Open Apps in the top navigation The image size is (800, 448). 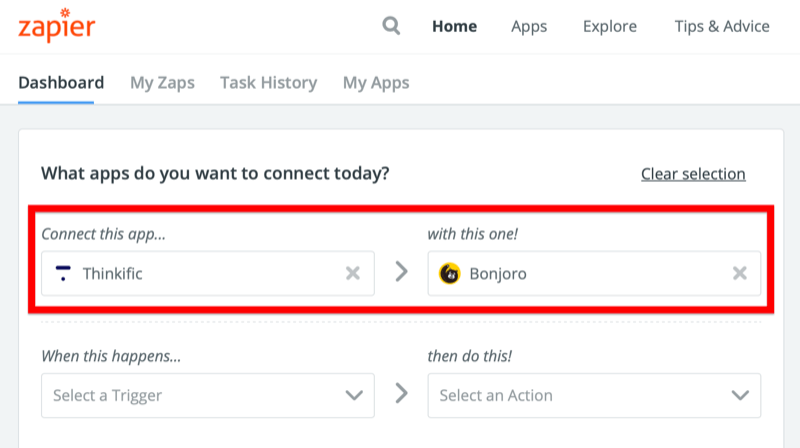pos(529,27)
